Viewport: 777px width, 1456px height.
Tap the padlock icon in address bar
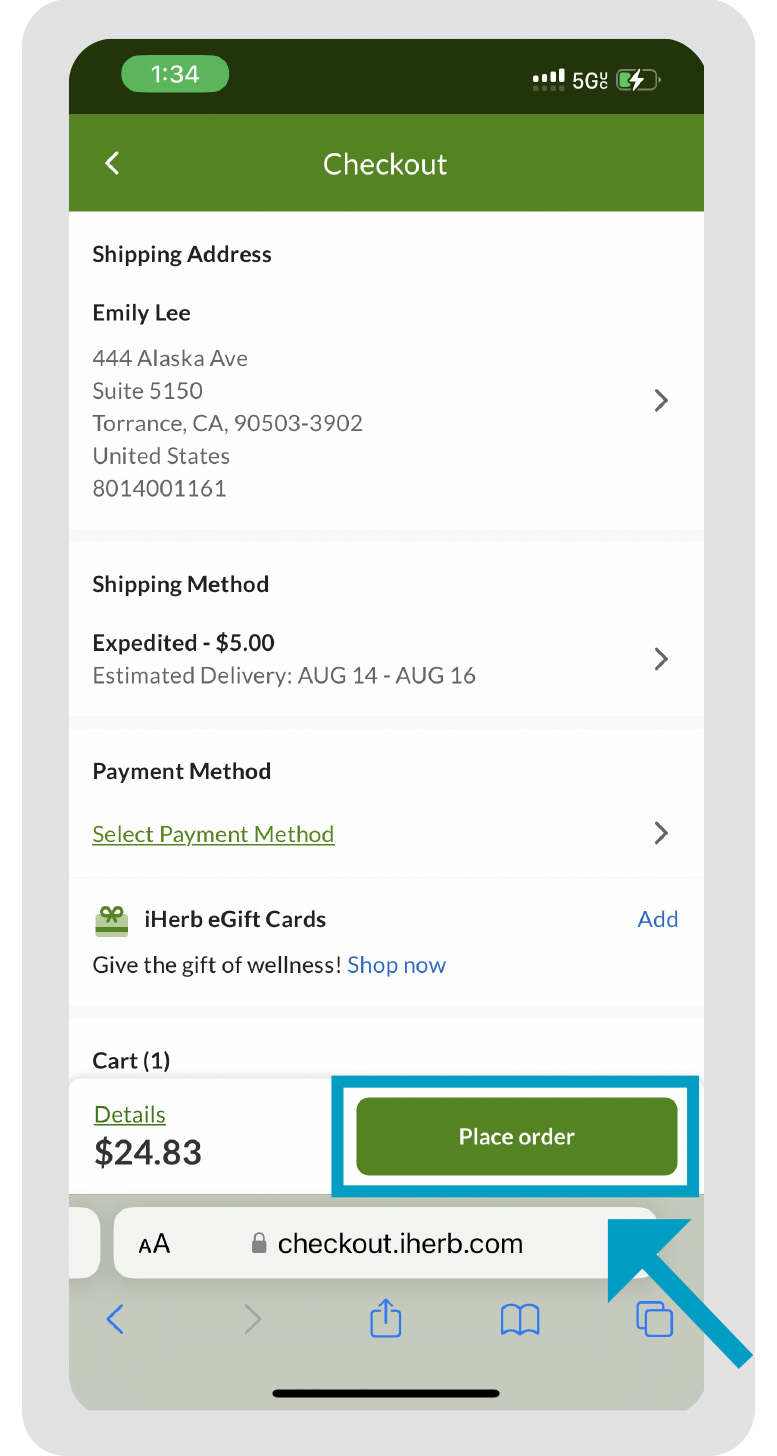[x=259, y=1243]
